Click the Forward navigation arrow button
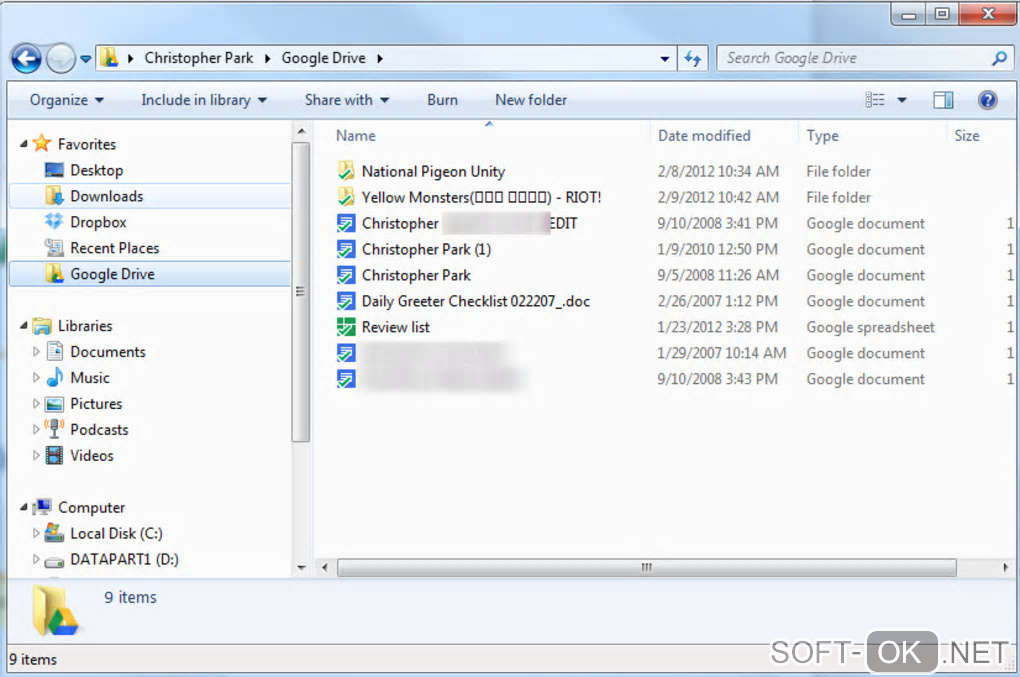The height and width of the screenshot is (677, 1020). point(60,59)
